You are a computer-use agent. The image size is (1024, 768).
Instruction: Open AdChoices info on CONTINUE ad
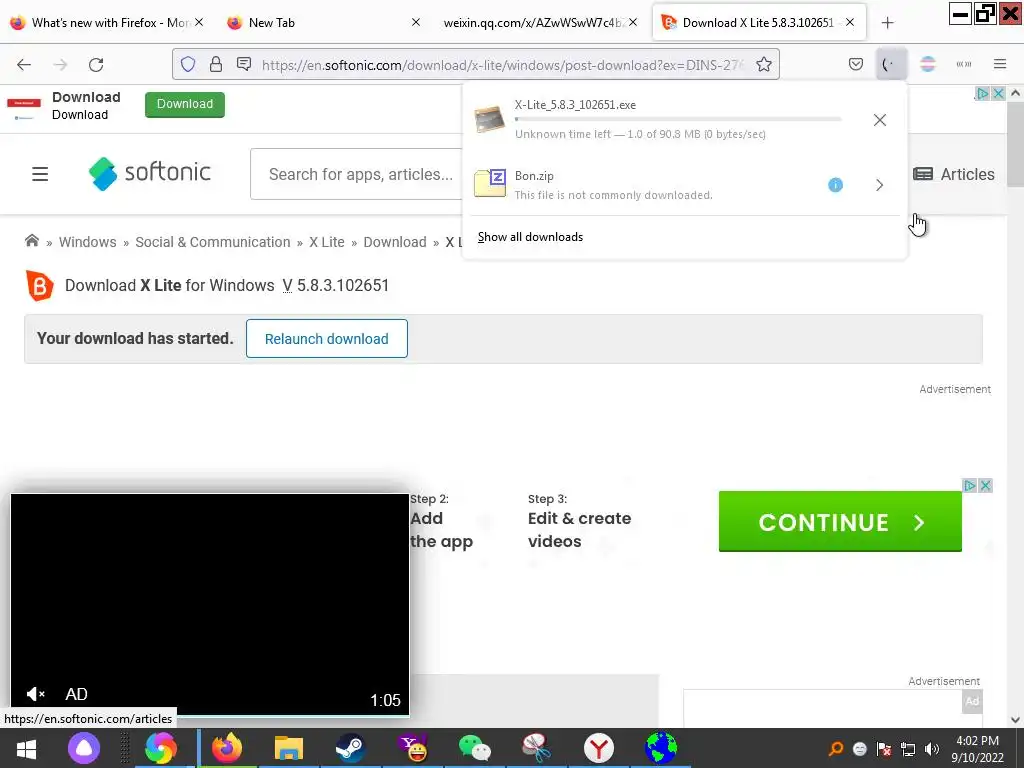970,485
